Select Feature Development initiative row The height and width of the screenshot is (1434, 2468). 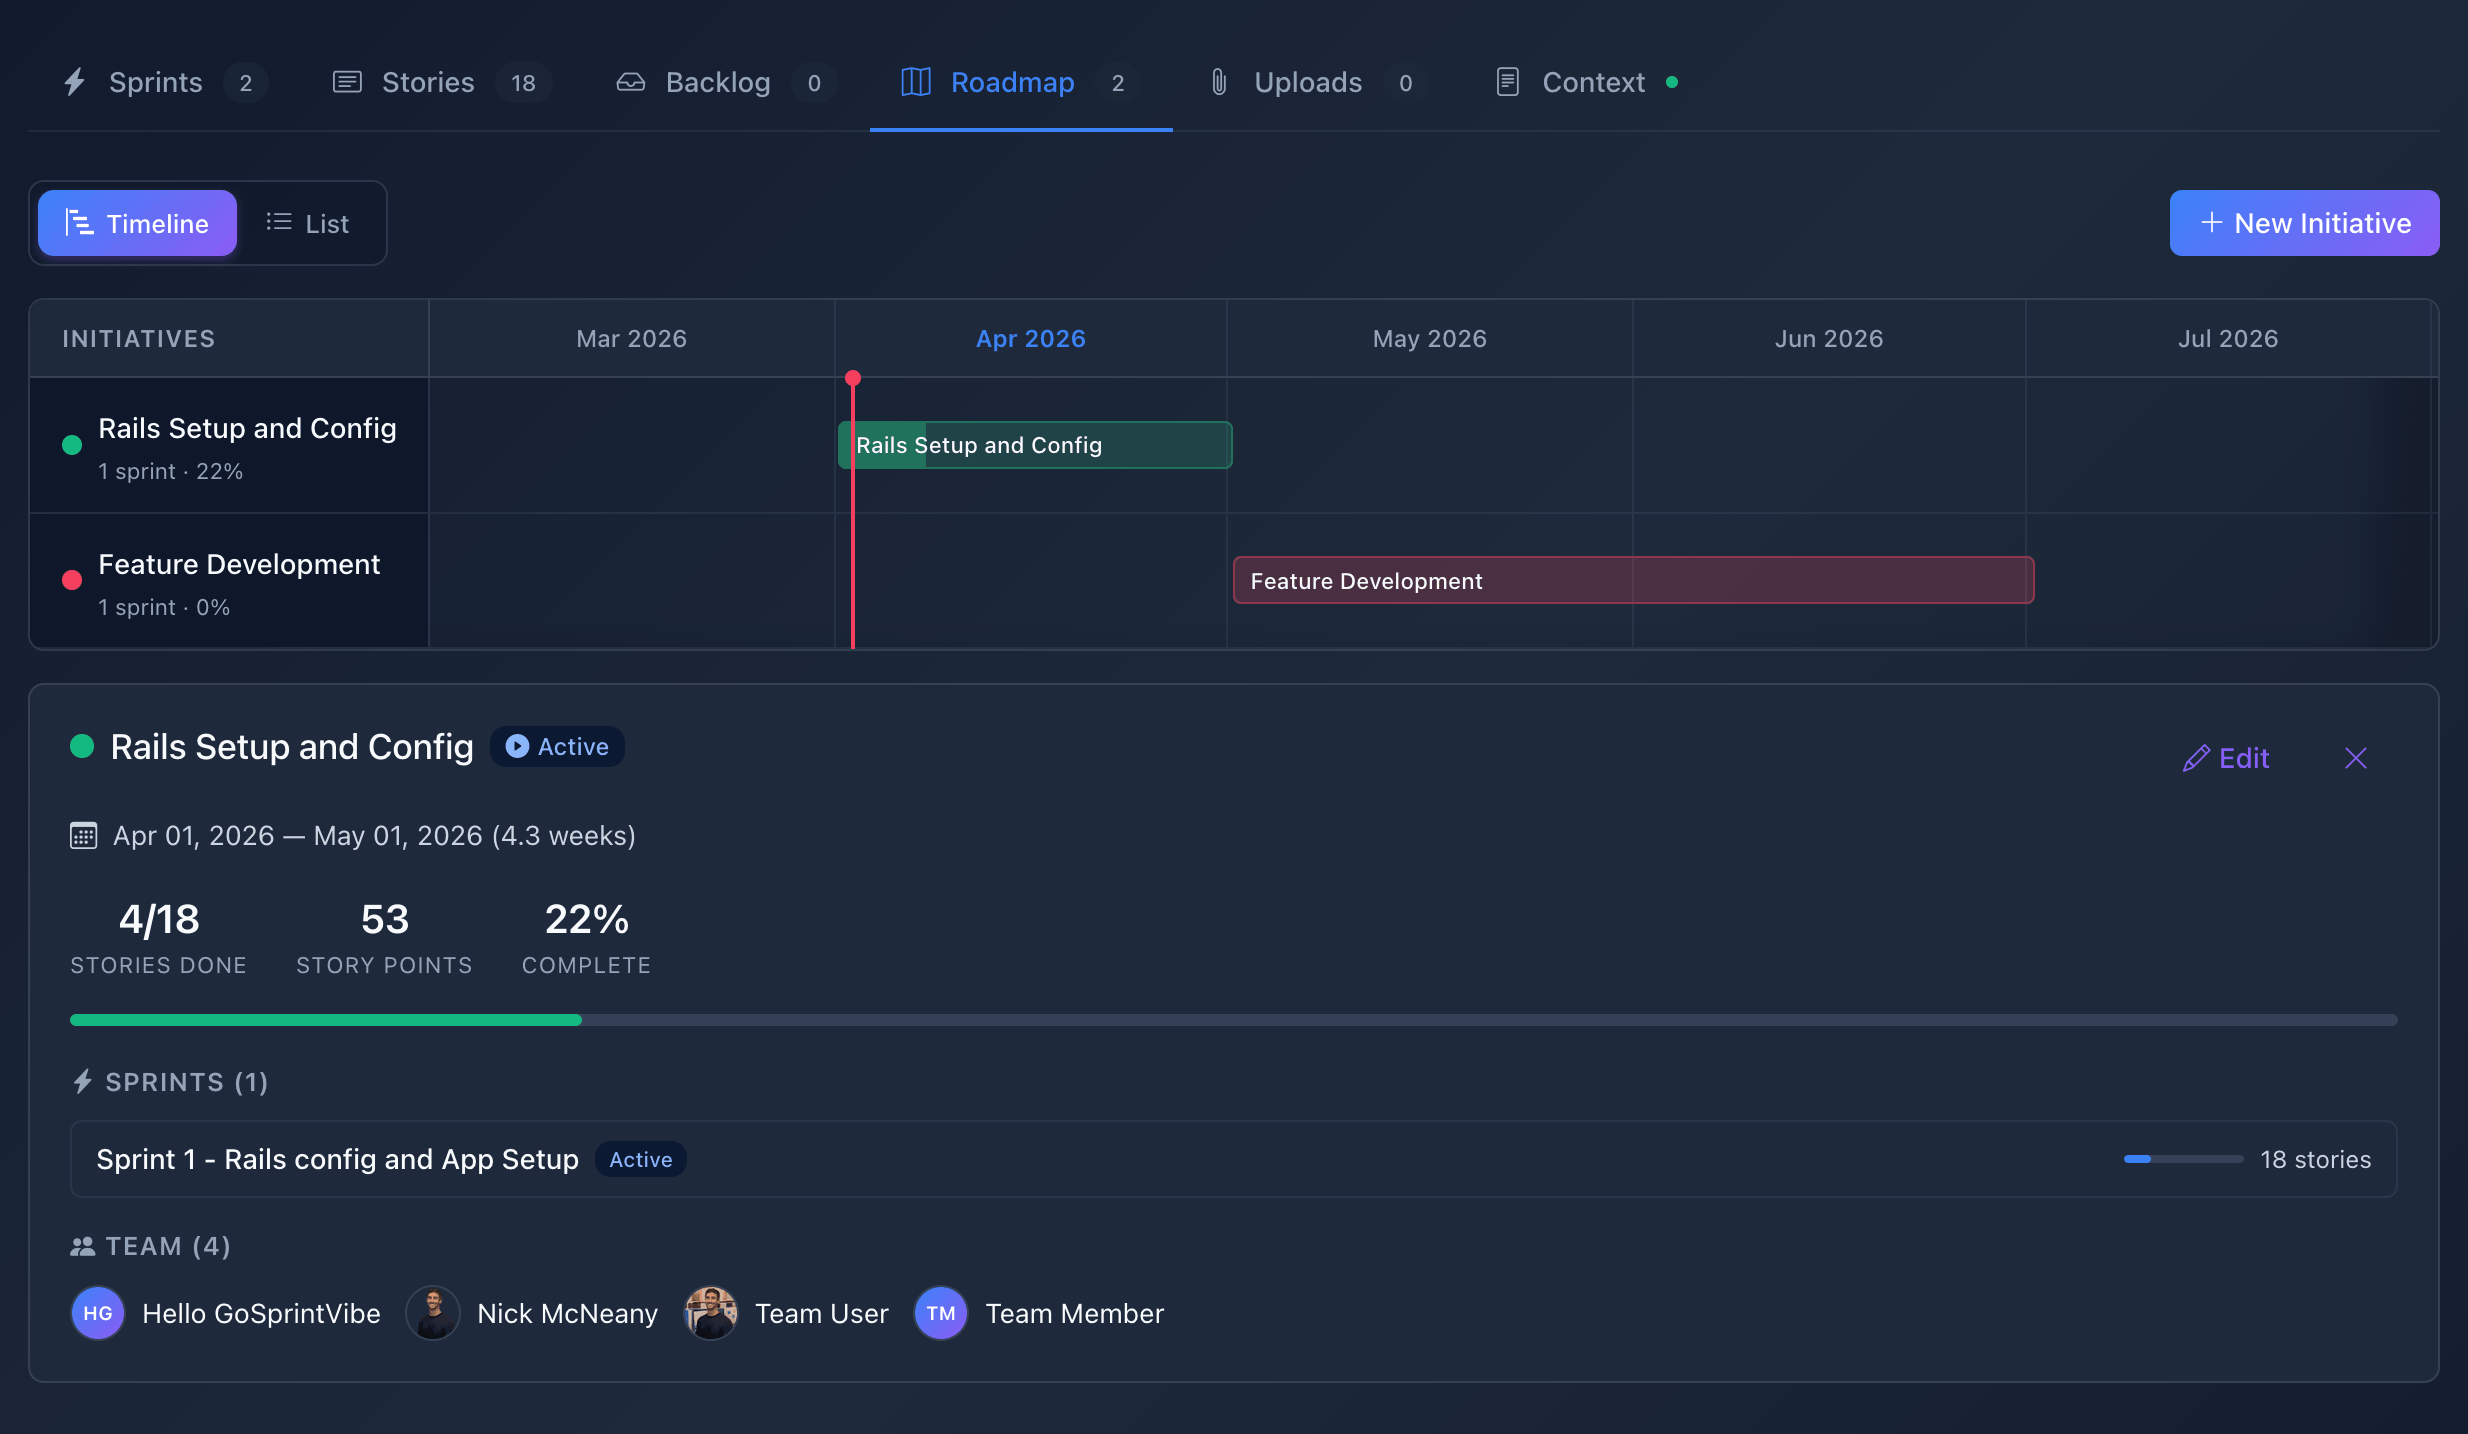[x=229, y=581]
